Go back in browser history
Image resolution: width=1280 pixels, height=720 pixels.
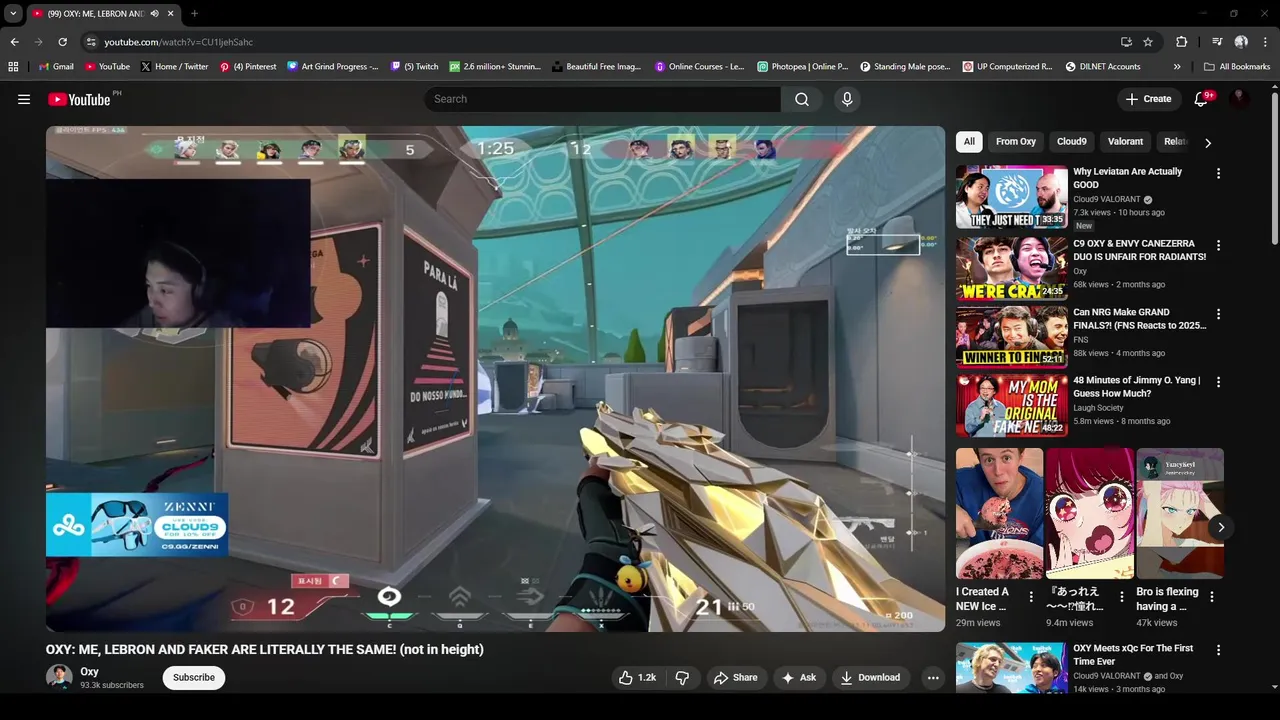click(x=15, y=42)
